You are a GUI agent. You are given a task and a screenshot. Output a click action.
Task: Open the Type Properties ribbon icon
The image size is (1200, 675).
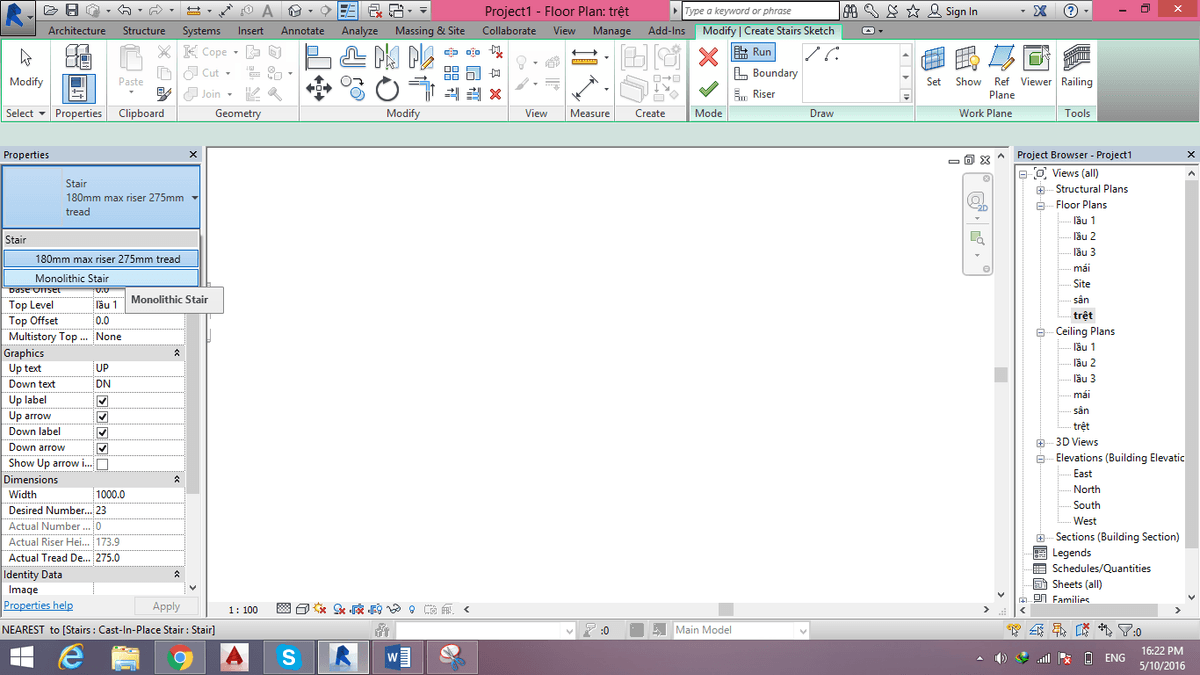pos(78,58)
